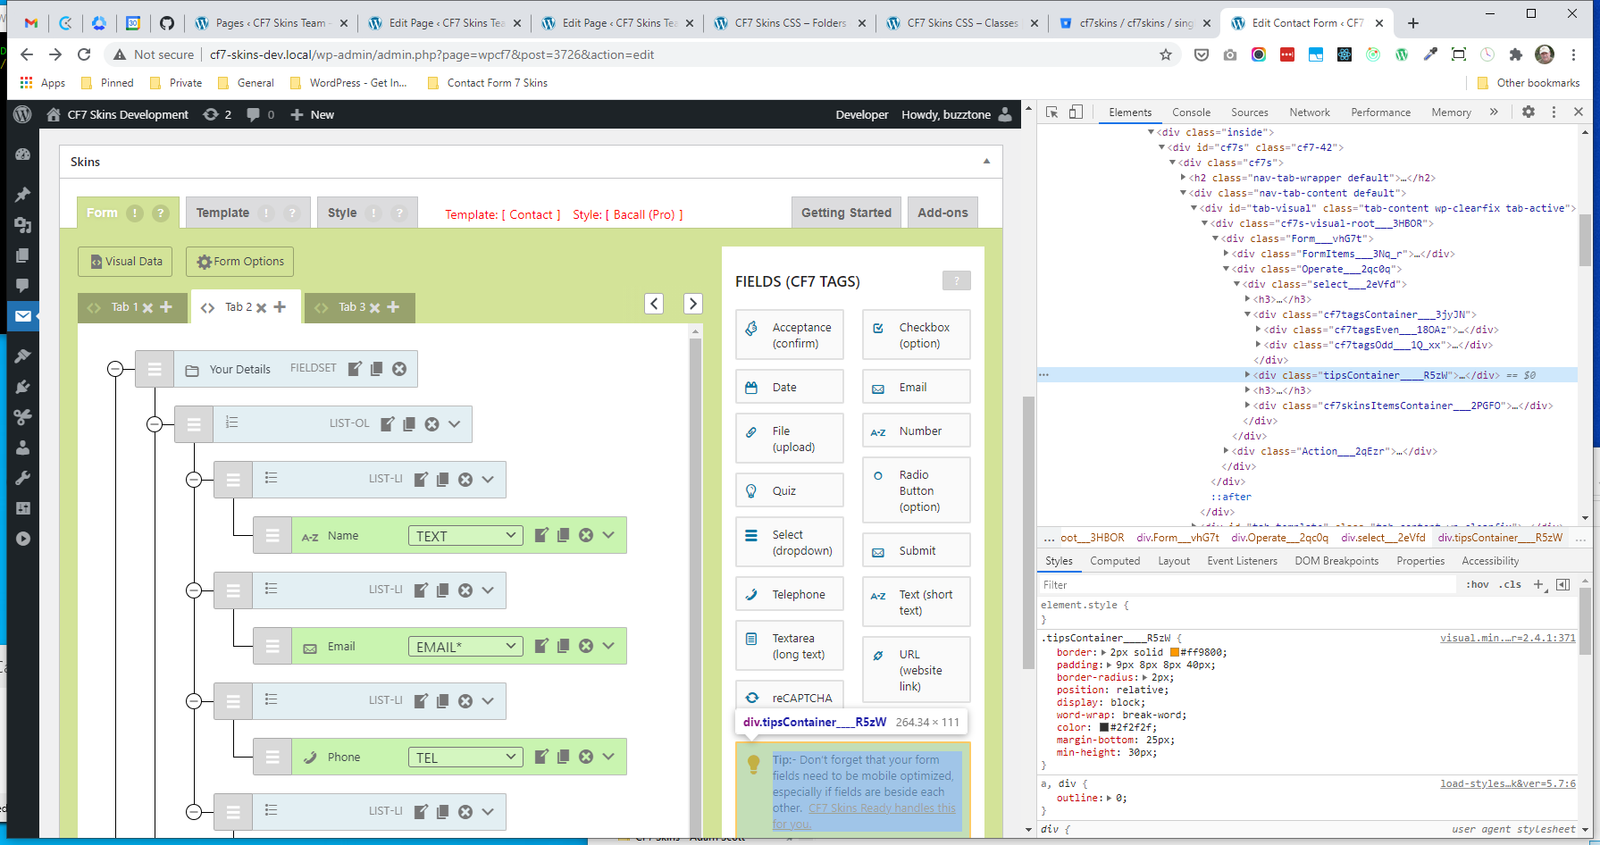Add a new tab after Tab 2
The height and width of the screenshot is (845, 1600).
point(280,307)
